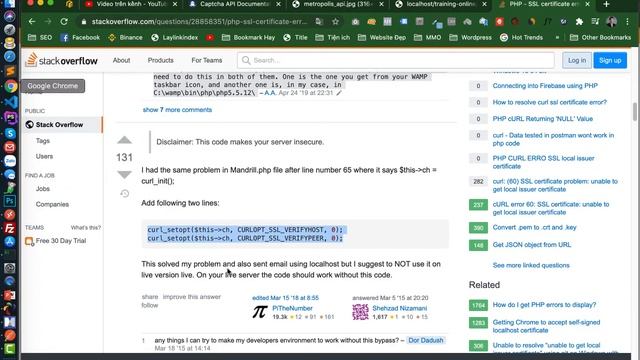The width and height of the screenshot is (640, 360).
Task: Open Shehzad Nizamani's profile link
Action: click(400, 309)
